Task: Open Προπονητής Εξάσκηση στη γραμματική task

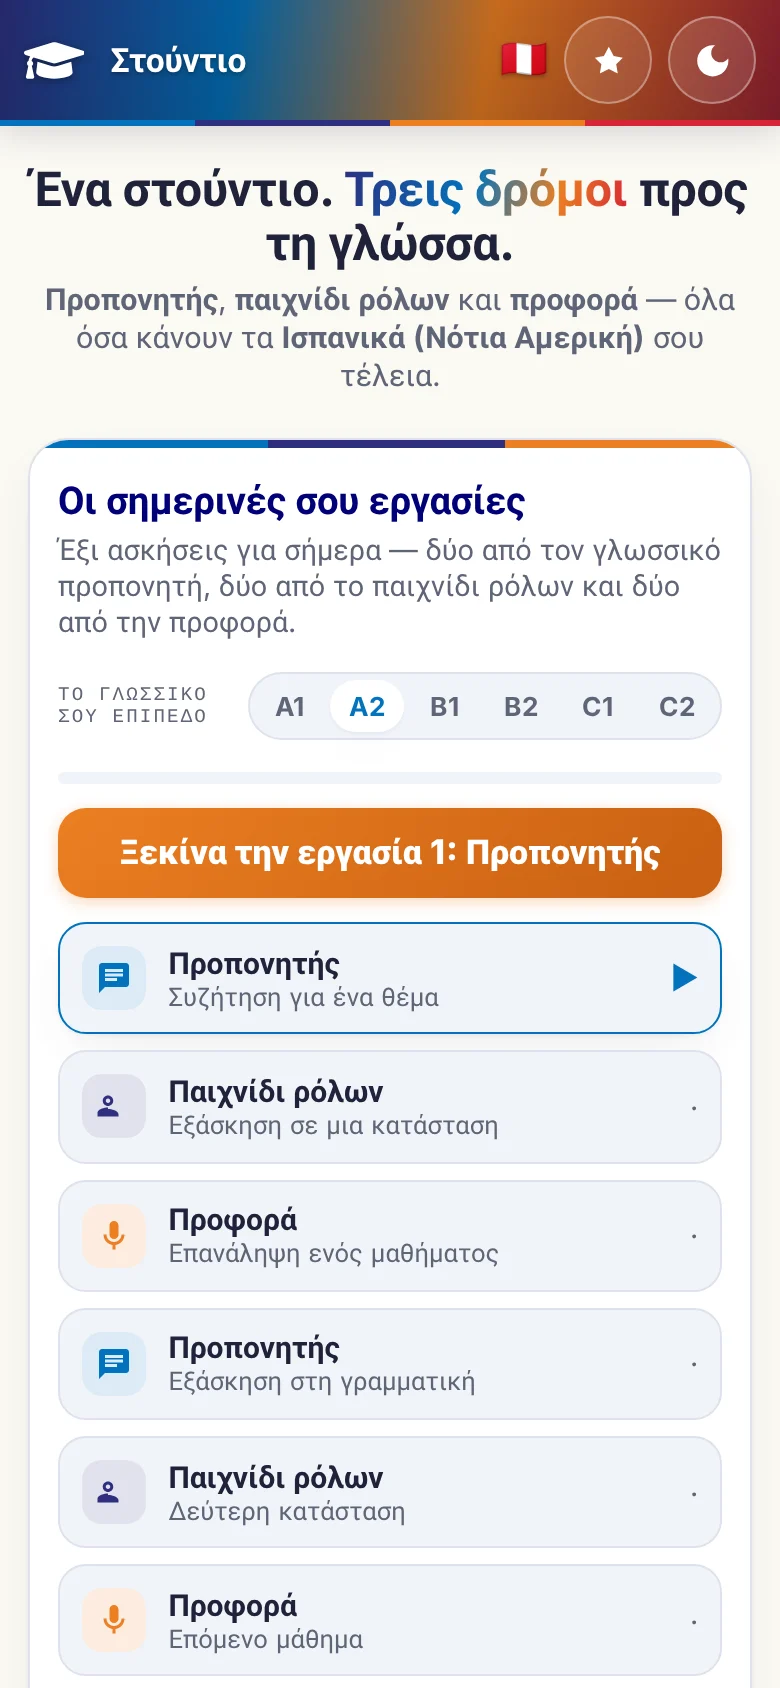Action: [x=390, y=1364]
